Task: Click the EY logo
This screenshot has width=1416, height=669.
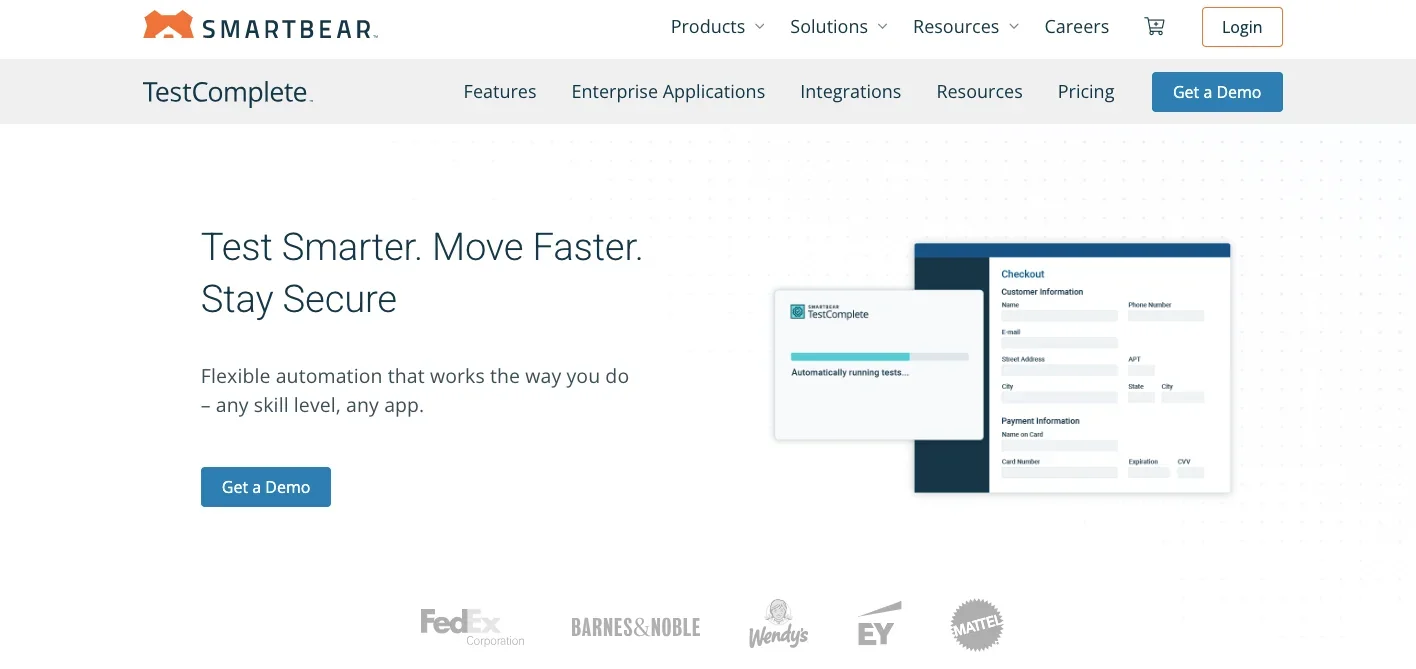Action: point(879,624)
